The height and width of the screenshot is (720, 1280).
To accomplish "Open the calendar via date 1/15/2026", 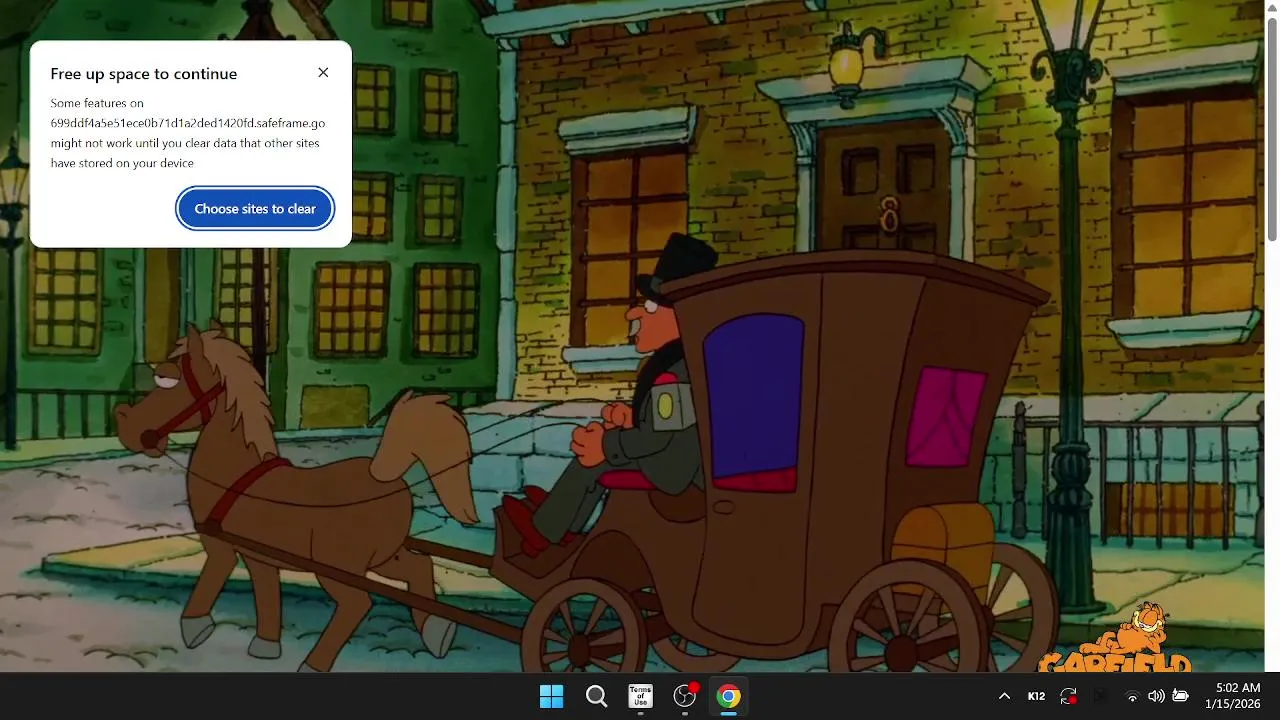I will click(1233, 705).
